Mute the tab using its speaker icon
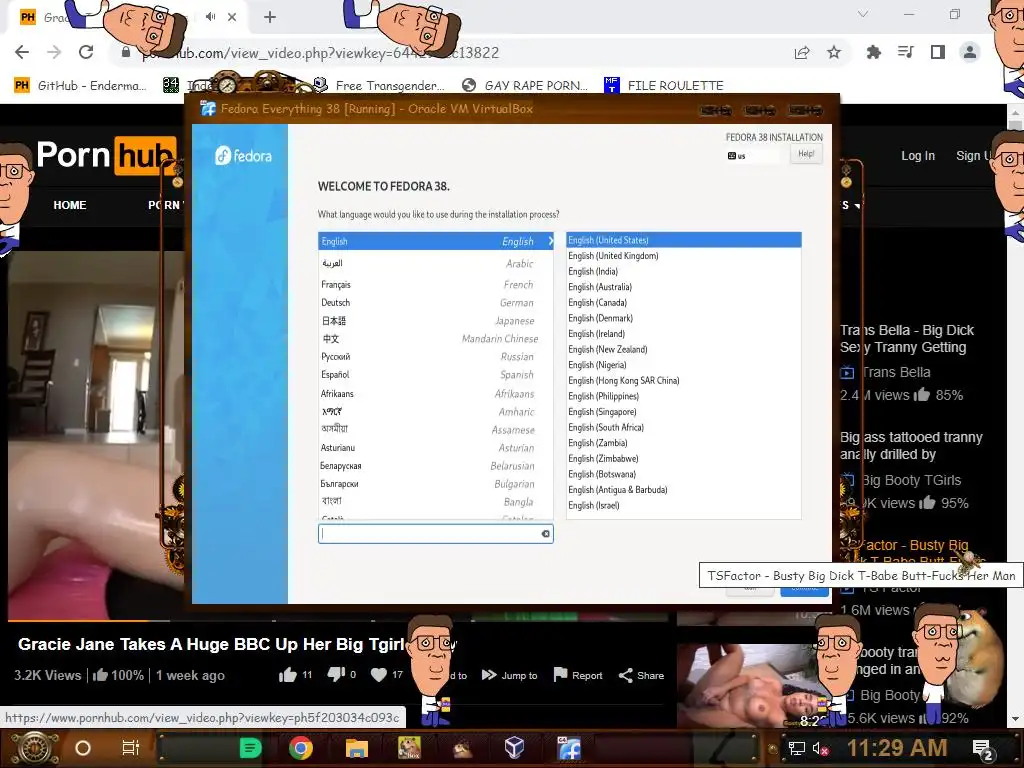The height and width of the screenshot is (768, 1024). tap(210, 17)
